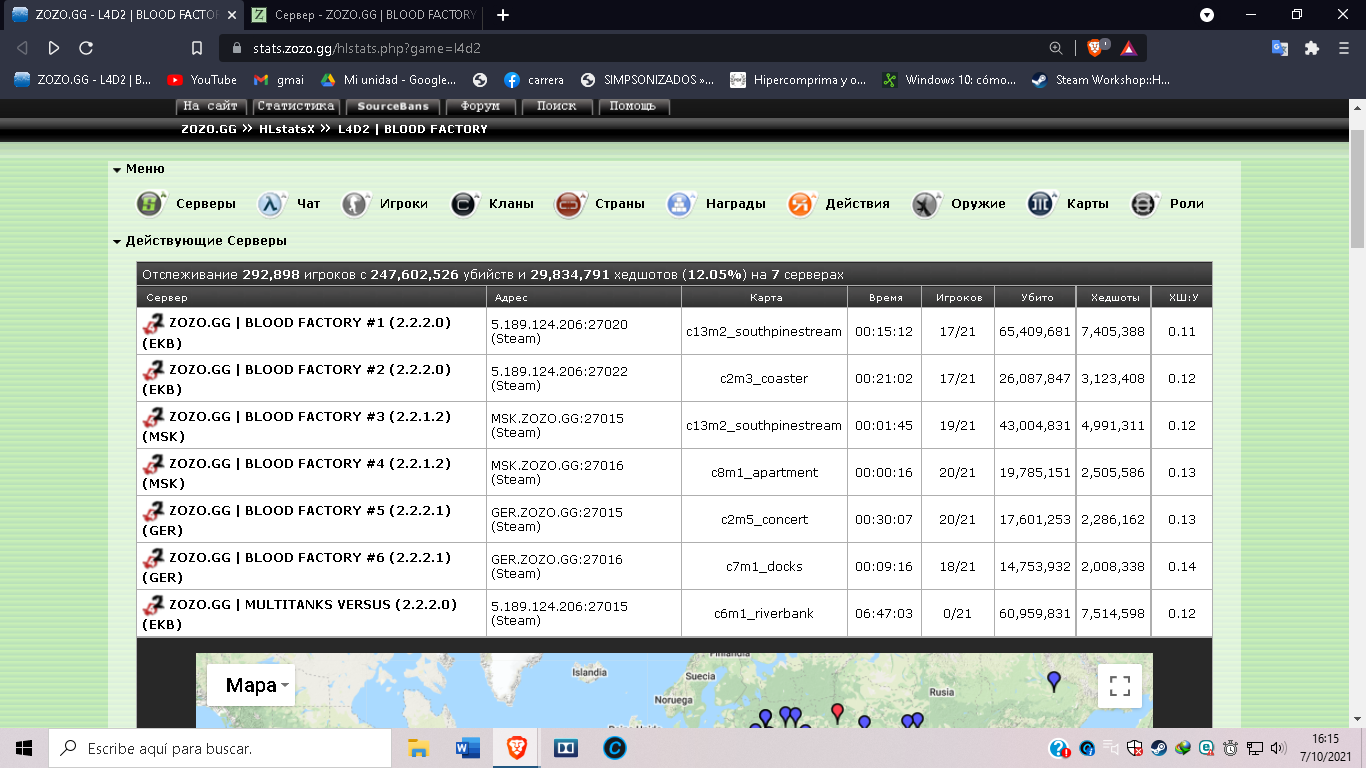This screenshot has height=768, width=1366.
Task: Open the Действия section icon
Action: coord(801,204)
